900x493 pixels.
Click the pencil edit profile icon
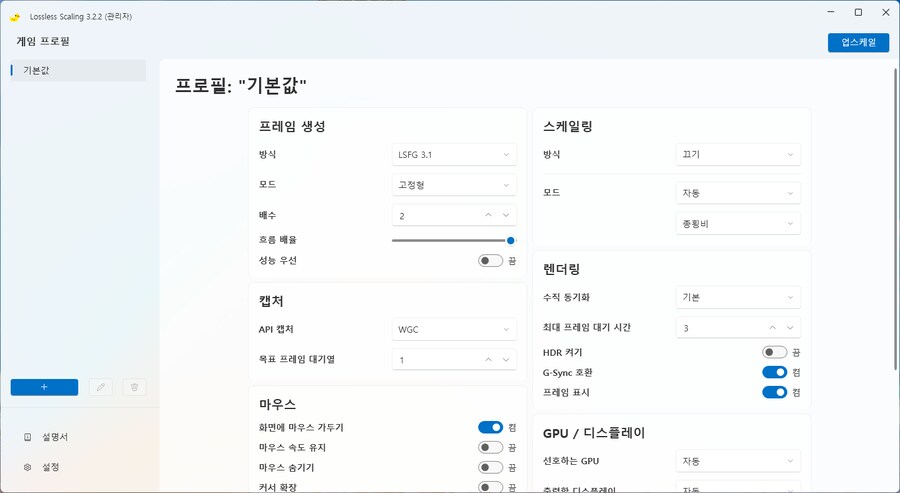point(101,387)
